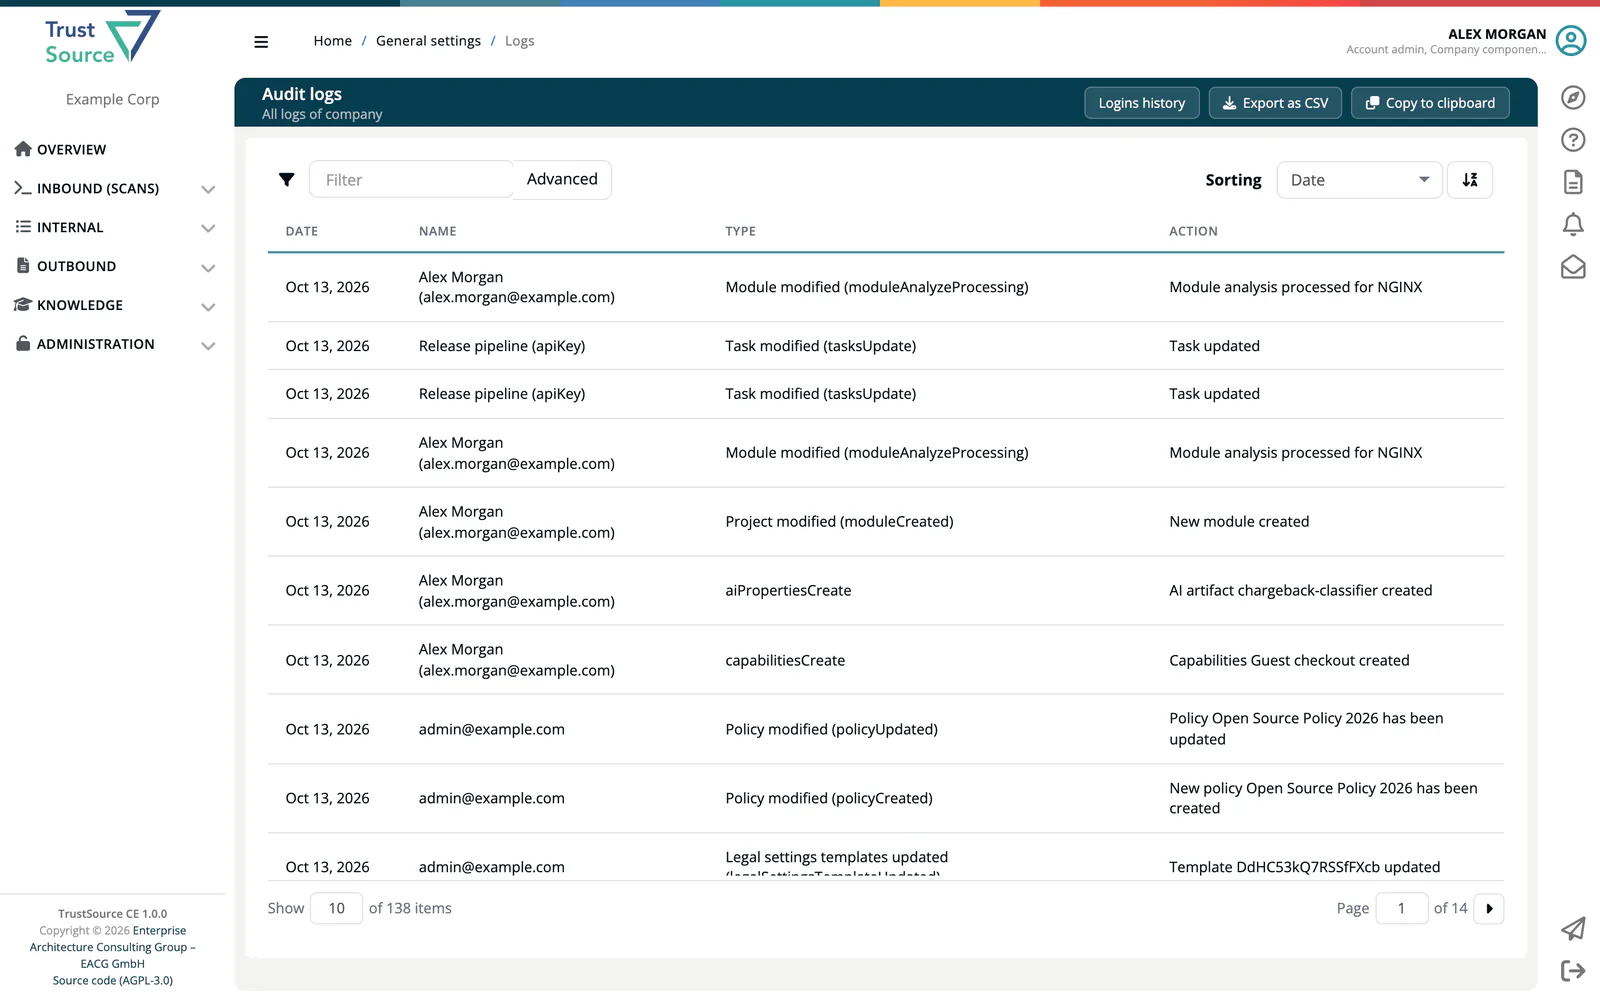
Task: Open Source code (AGPL-3.0) link
Action: (113, 980)
